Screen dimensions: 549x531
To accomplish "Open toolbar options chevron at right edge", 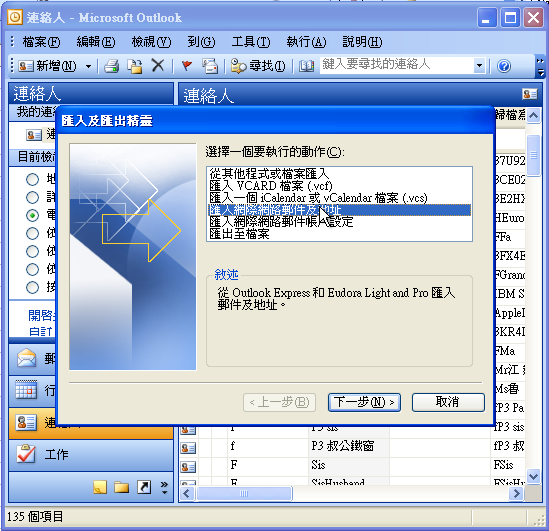I will (541, 66).
